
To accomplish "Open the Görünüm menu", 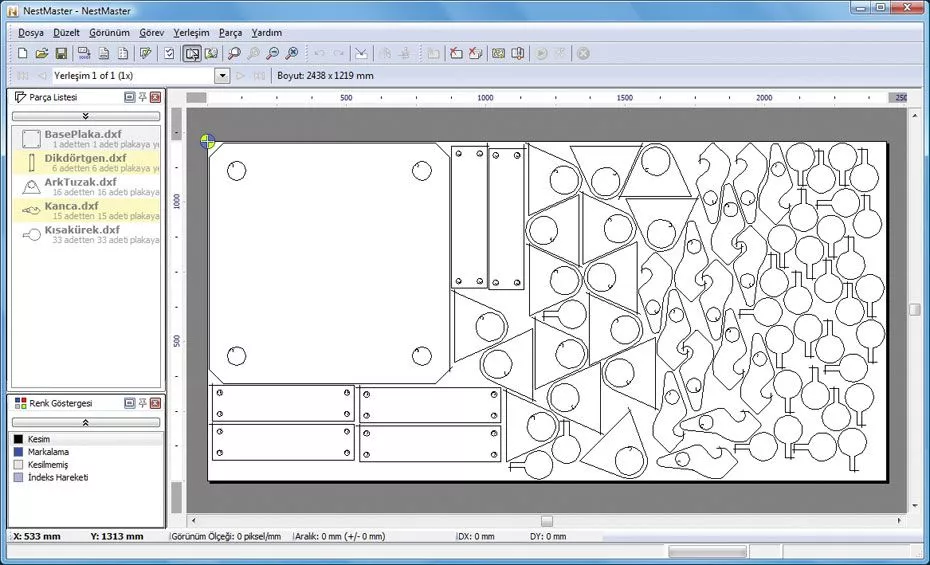I will click(x=109, y=33).
